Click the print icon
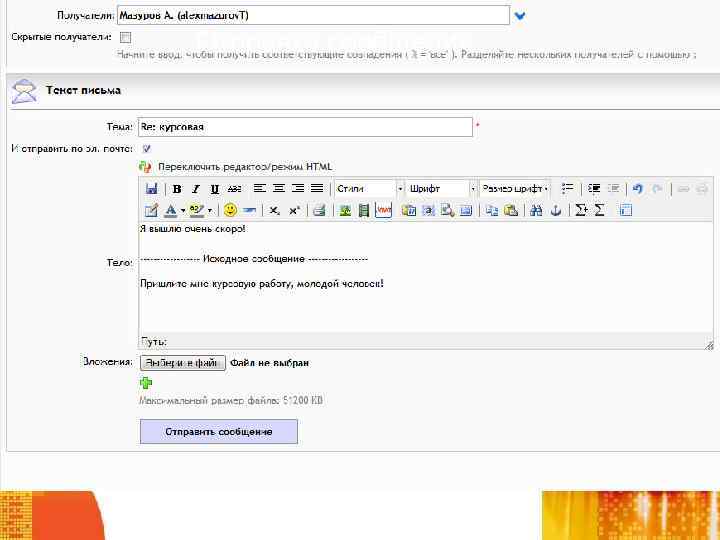The height and width of the screenshot is (540, 720). click(x=319, y=210)
